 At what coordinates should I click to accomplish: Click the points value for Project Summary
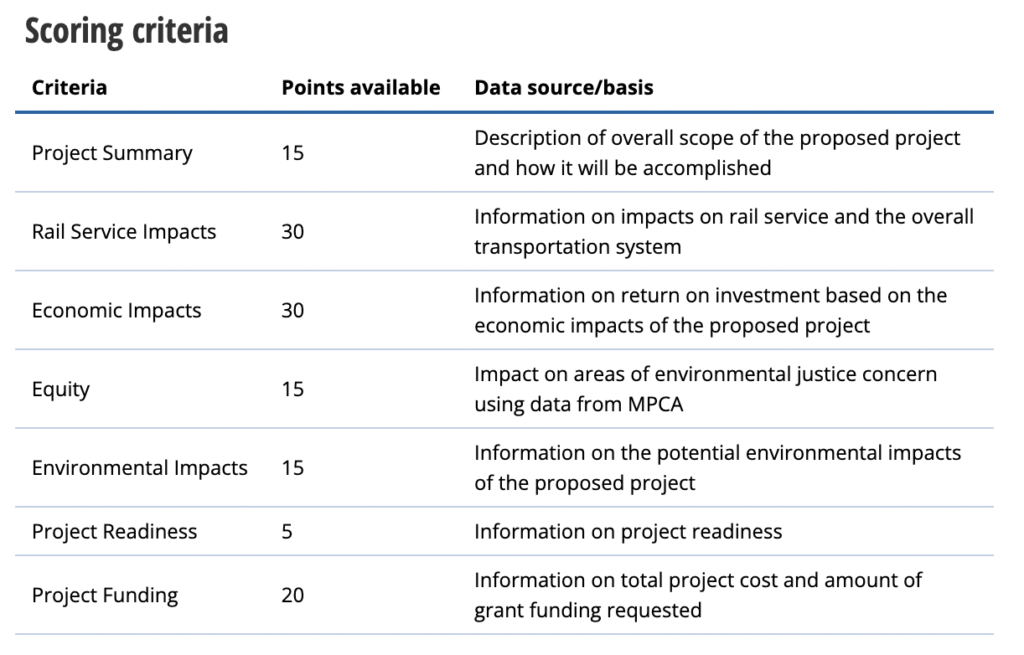pos(292,153)
